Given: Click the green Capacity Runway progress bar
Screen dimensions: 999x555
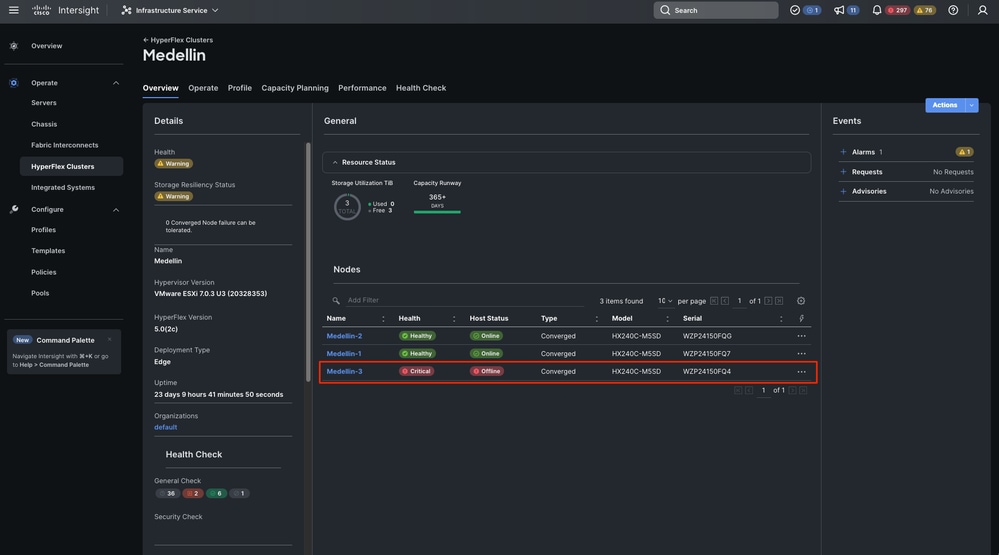Looking at the screenshot, I should (437, 212).
